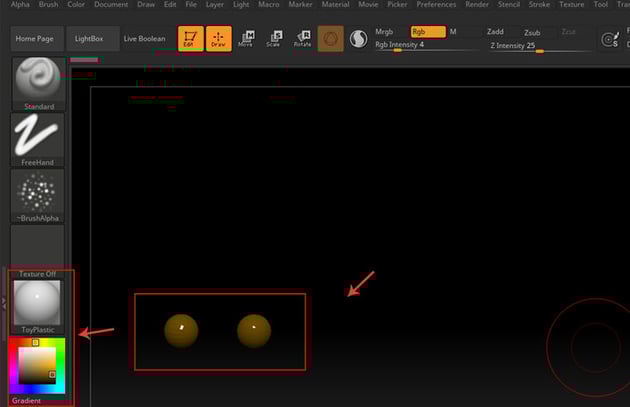Image resolution: width=630 pixels, height=407 pixels.
Task: Enable Zadd sculpting mode
Action: 495,32
